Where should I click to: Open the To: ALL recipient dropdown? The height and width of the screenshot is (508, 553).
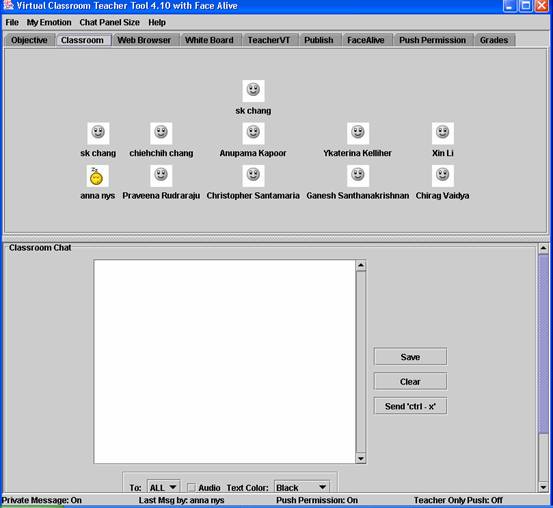tap(163, 487)
